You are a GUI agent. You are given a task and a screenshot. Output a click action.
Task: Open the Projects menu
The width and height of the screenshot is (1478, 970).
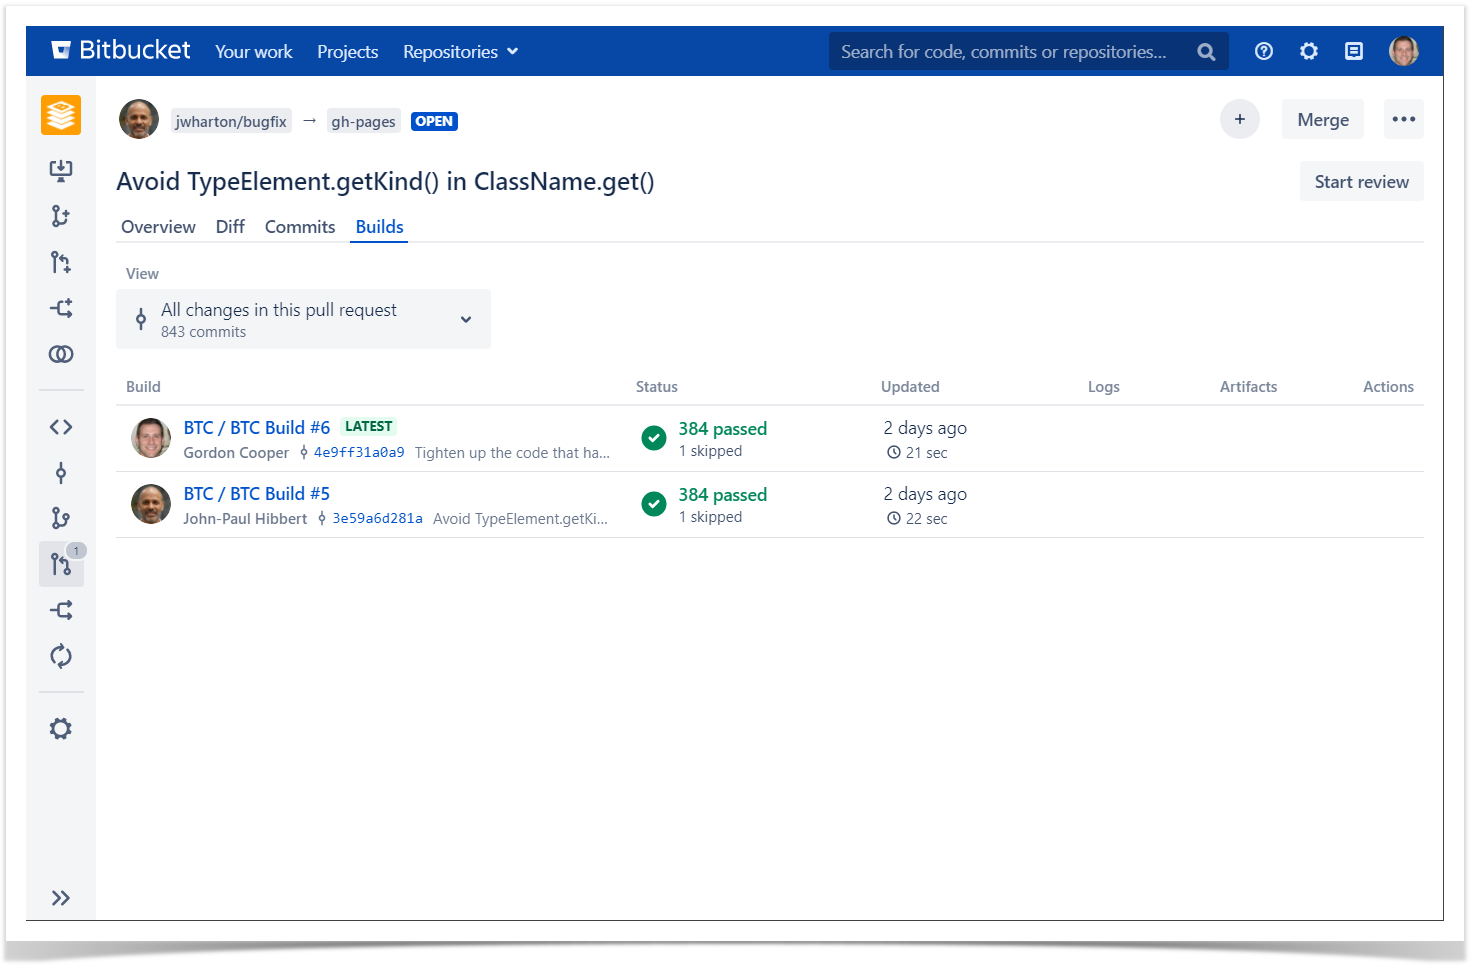348,51
